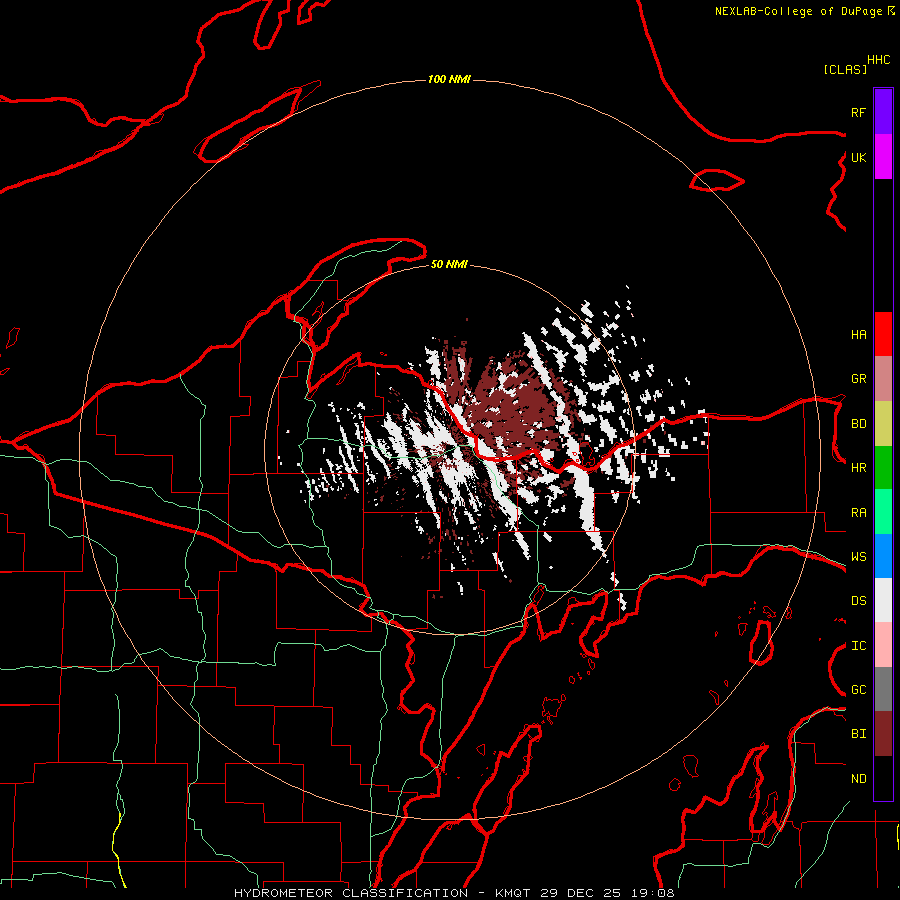Click the WS legend label
This screenshot has height=900, width=900.
click(x=858, y=557)
